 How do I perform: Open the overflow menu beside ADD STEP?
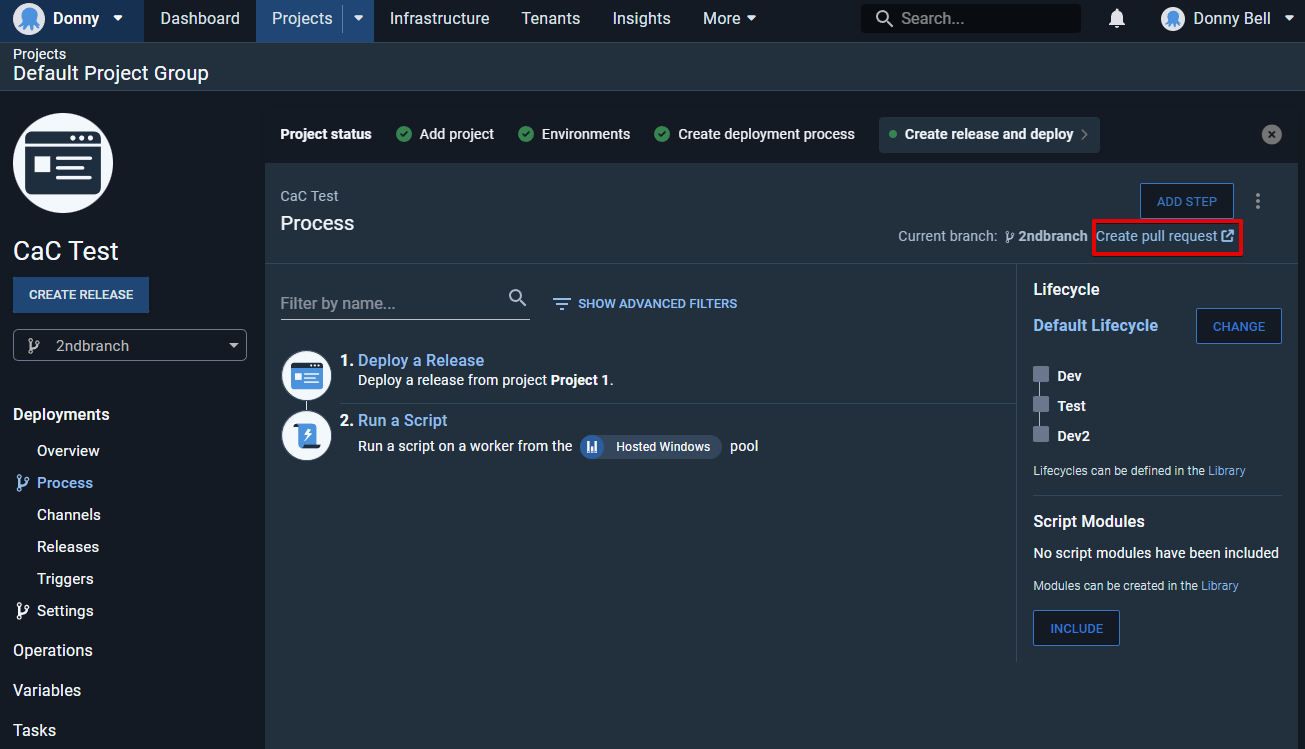click(x=1258, y=200)
